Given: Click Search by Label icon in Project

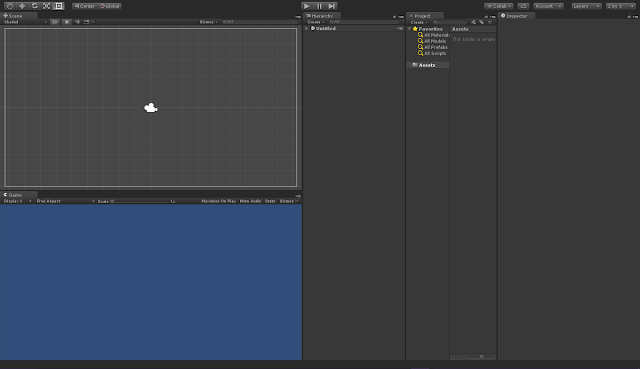Looking at the screenshot, I should 482,22.
